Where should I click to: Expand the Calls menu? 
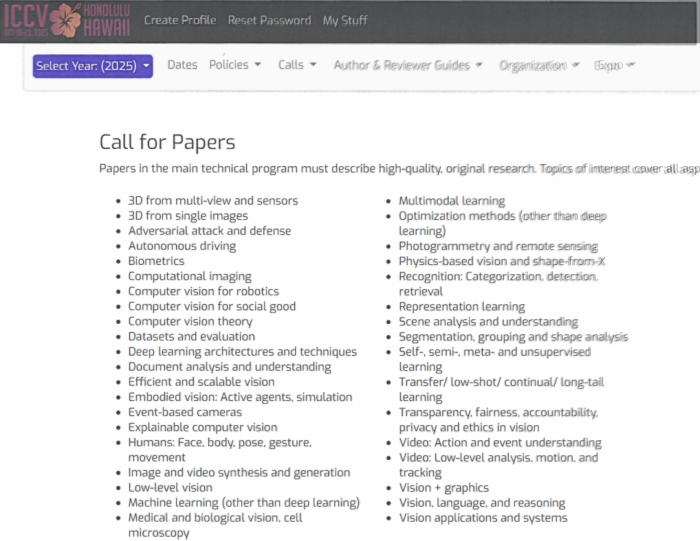[297, 65]
